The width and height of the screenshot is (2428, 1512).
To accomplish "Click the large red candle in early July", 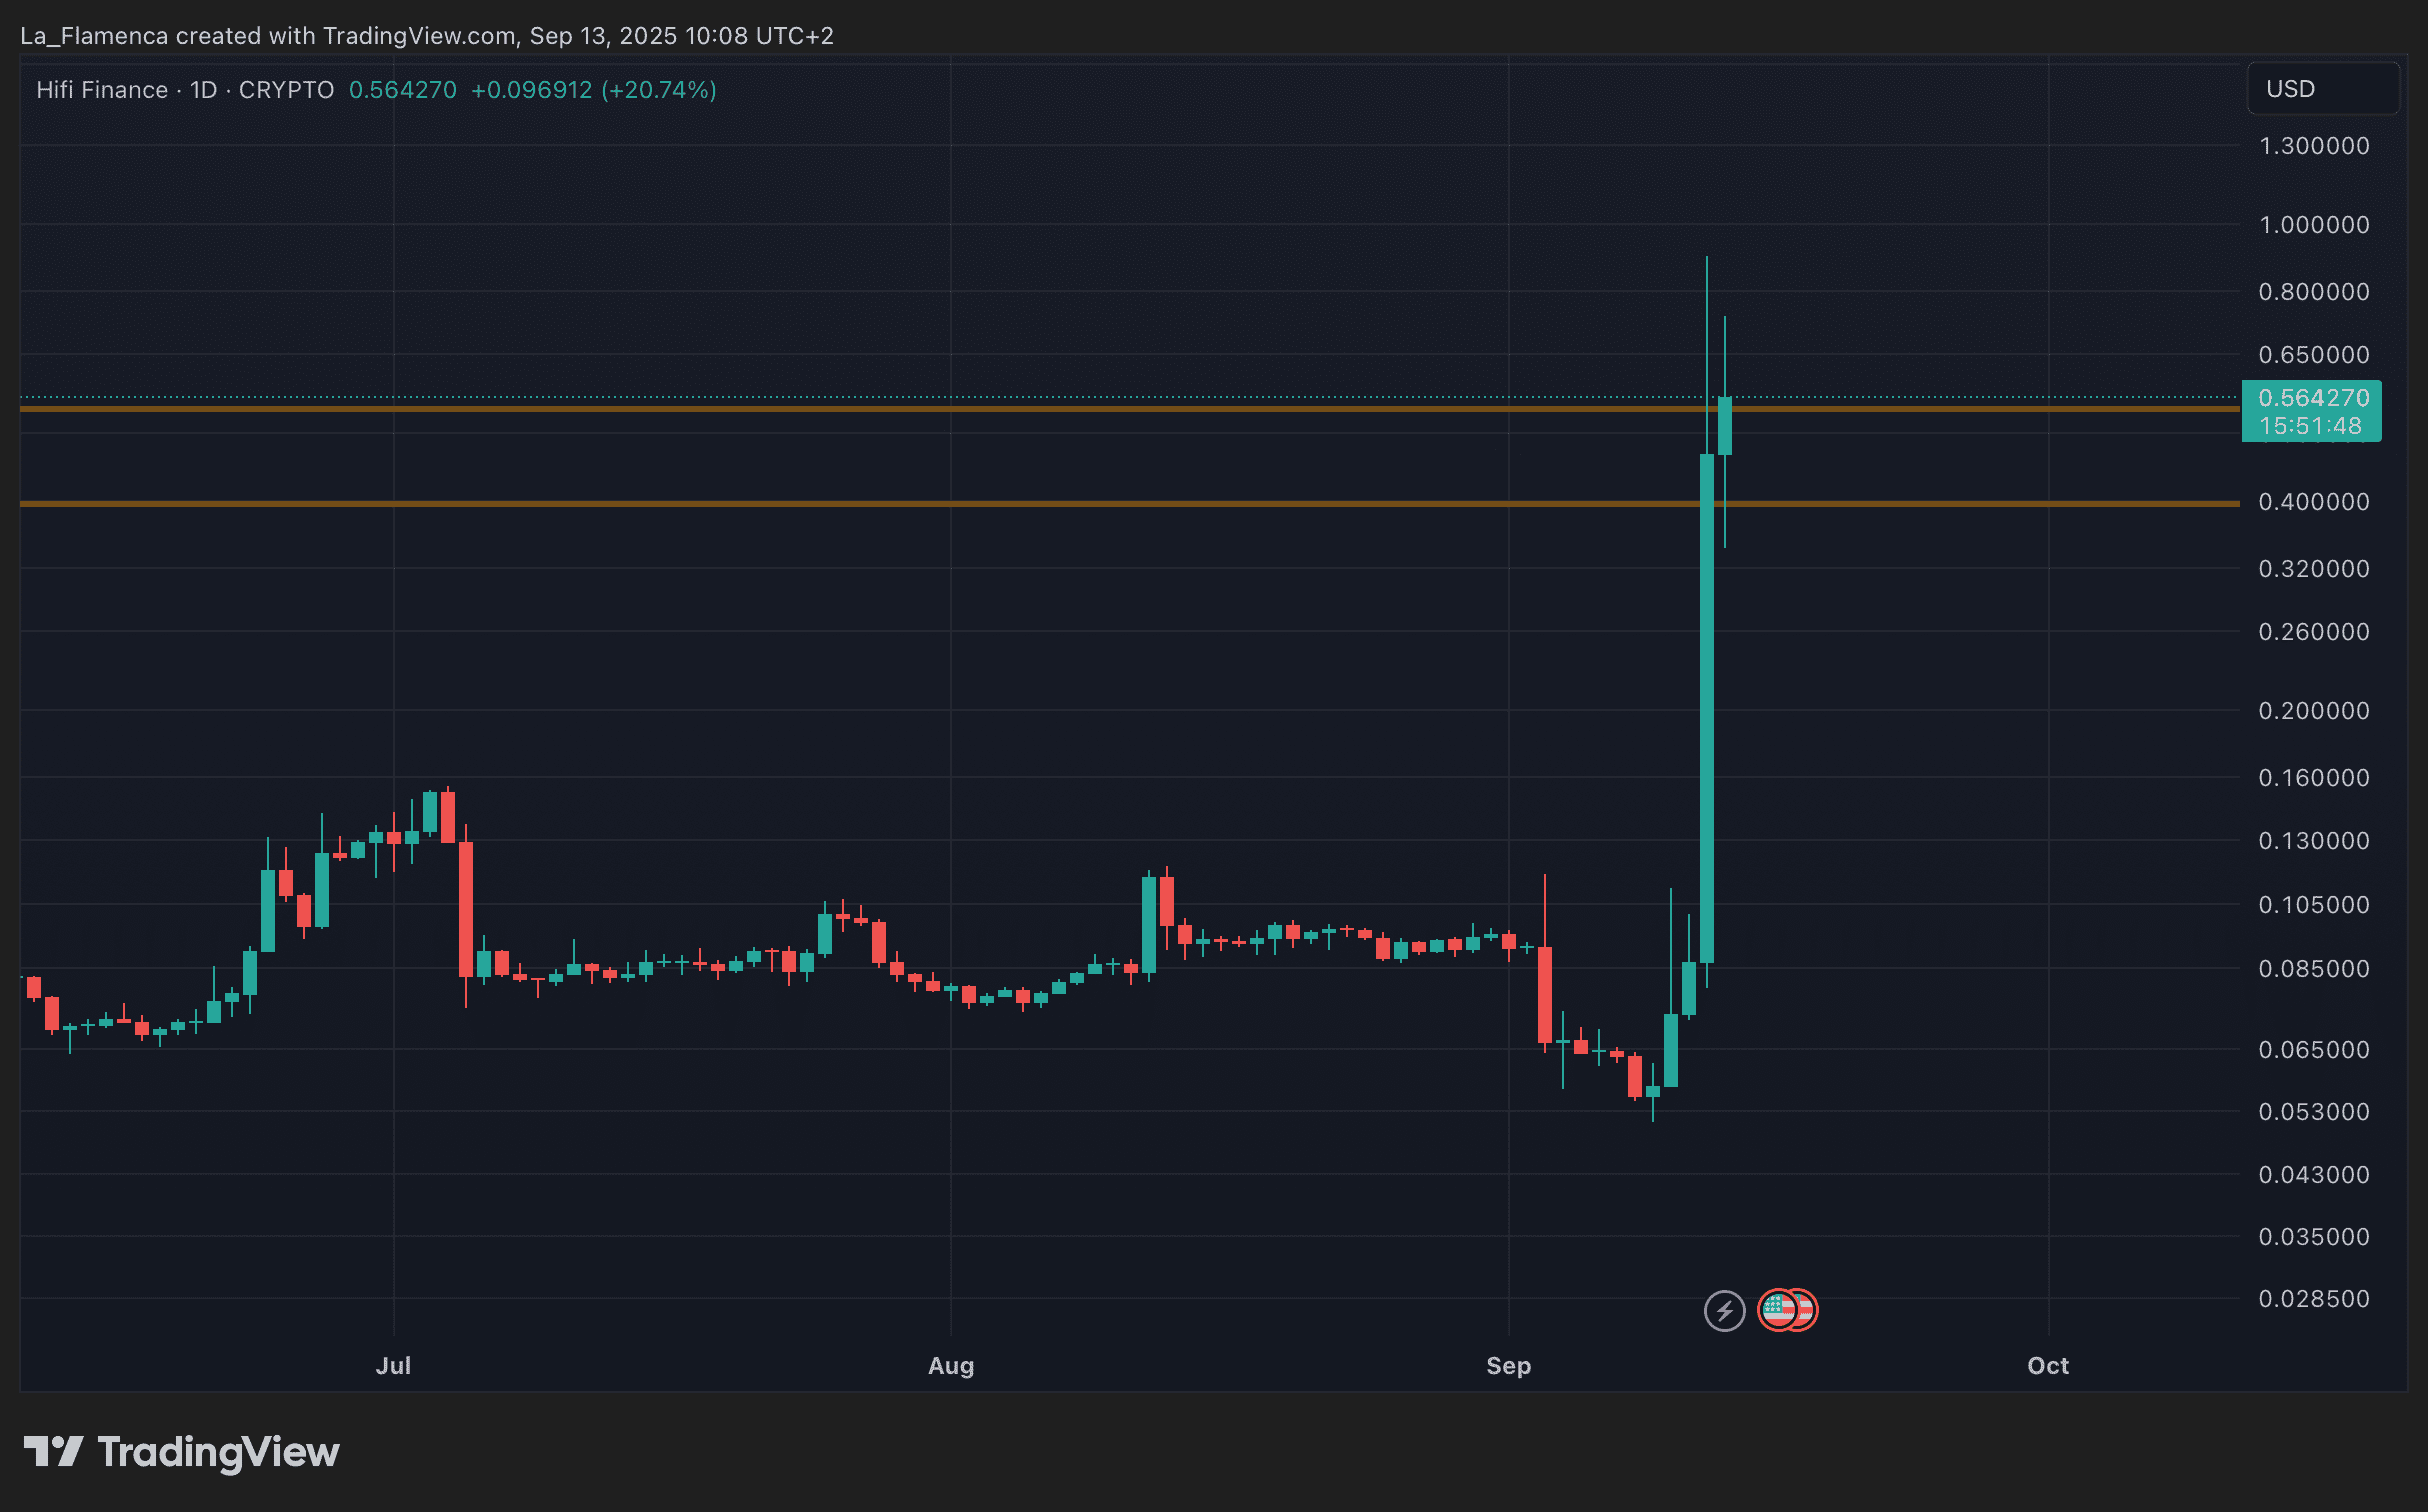I will 466,909.
